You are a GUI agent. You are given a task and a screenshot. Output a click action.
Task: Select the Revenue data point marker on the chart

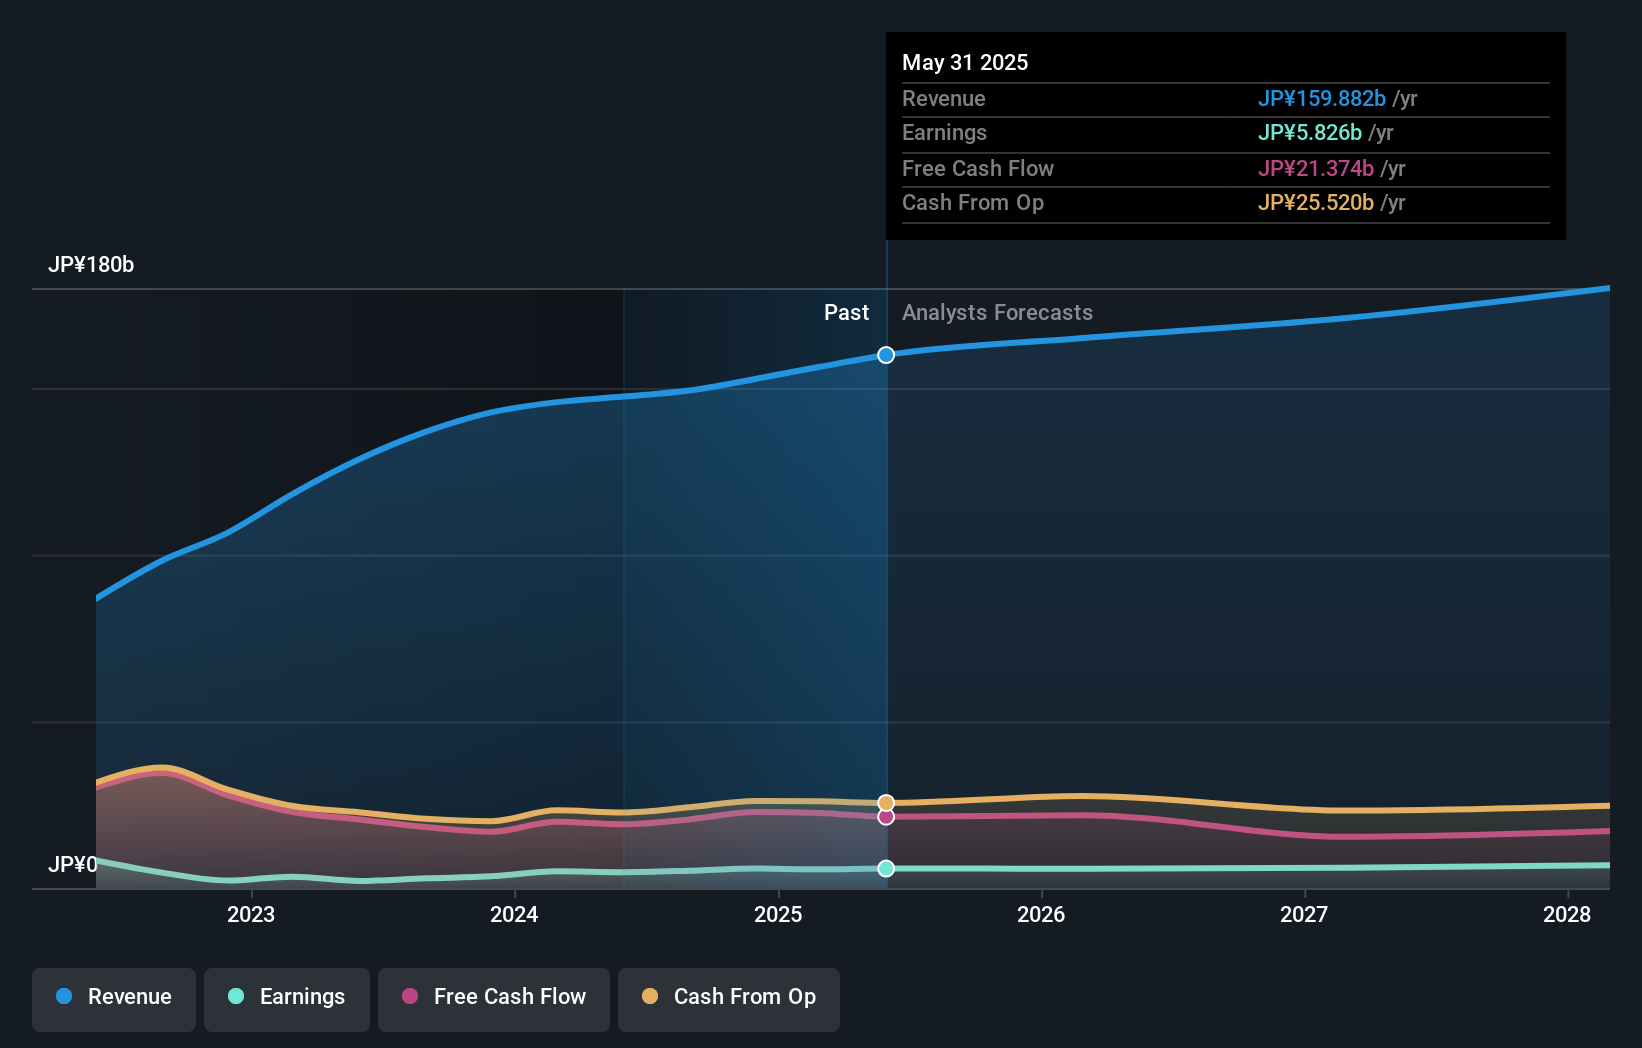[x=885, y=354]
